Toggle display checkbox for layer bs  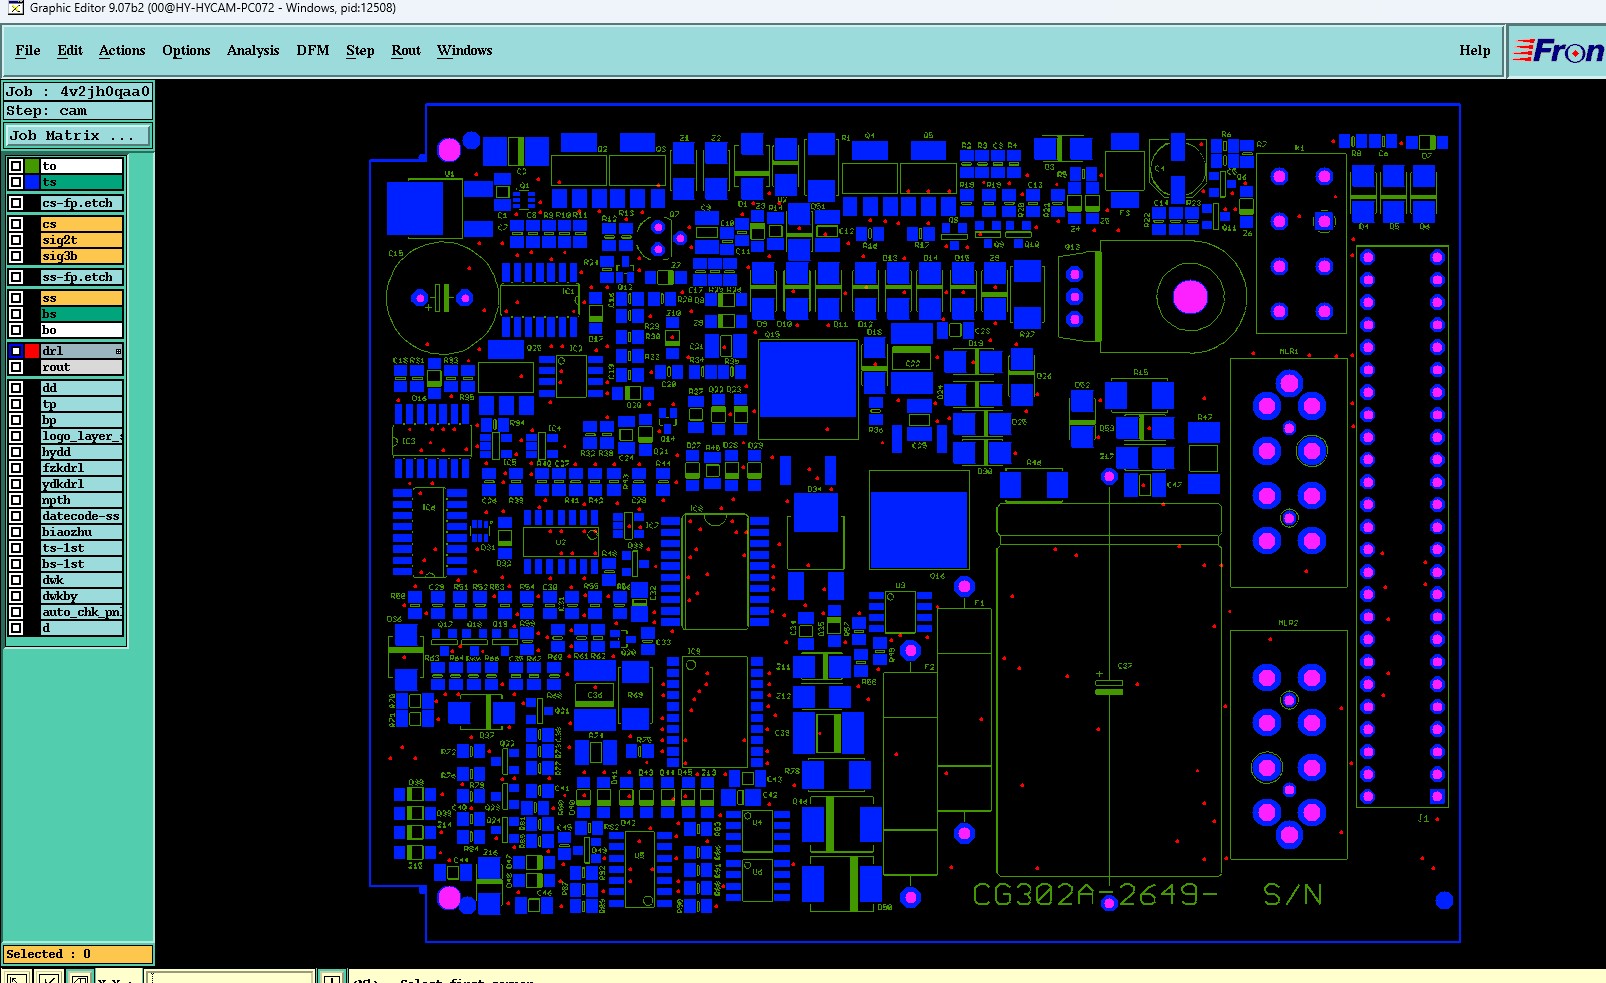click(16, 314)
